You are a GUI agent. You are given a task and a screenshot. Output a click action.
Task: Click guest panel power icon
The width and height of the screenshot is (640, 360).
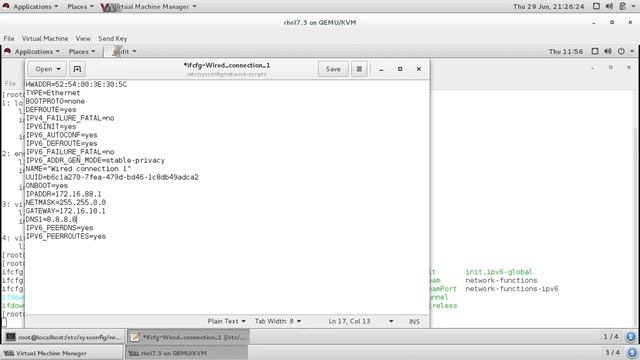point(621,51)
